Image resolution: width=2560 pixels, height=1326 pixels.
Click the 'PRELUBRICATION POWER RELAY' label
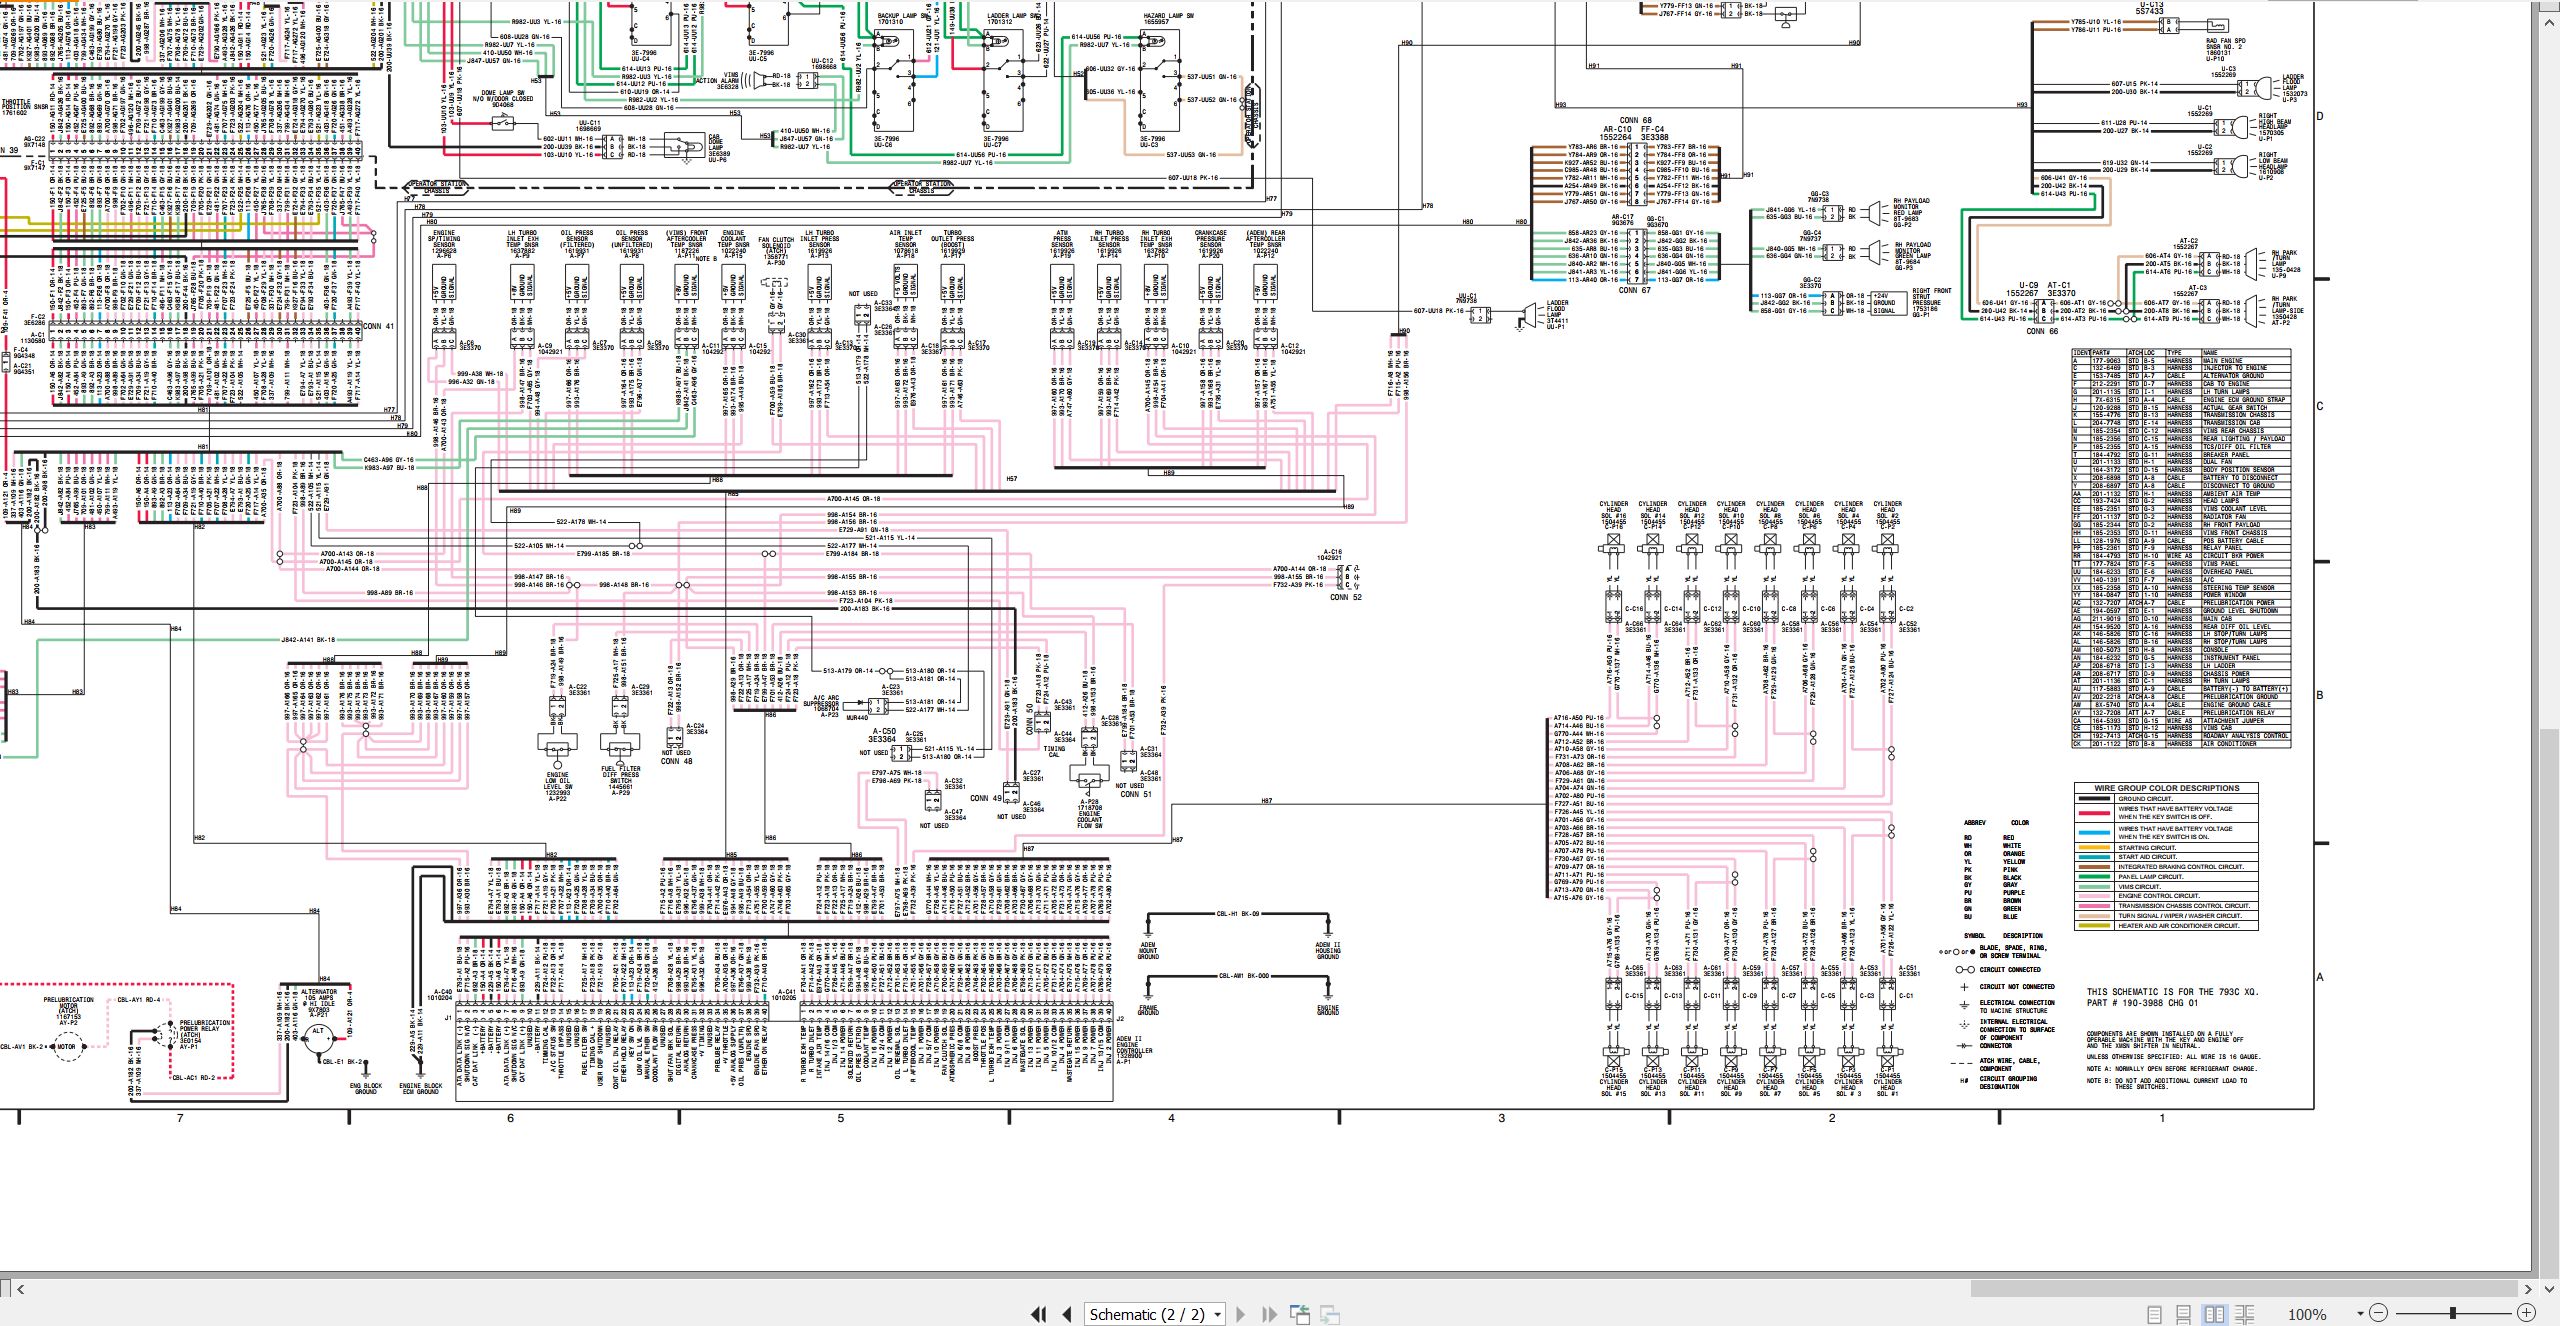206,1027
